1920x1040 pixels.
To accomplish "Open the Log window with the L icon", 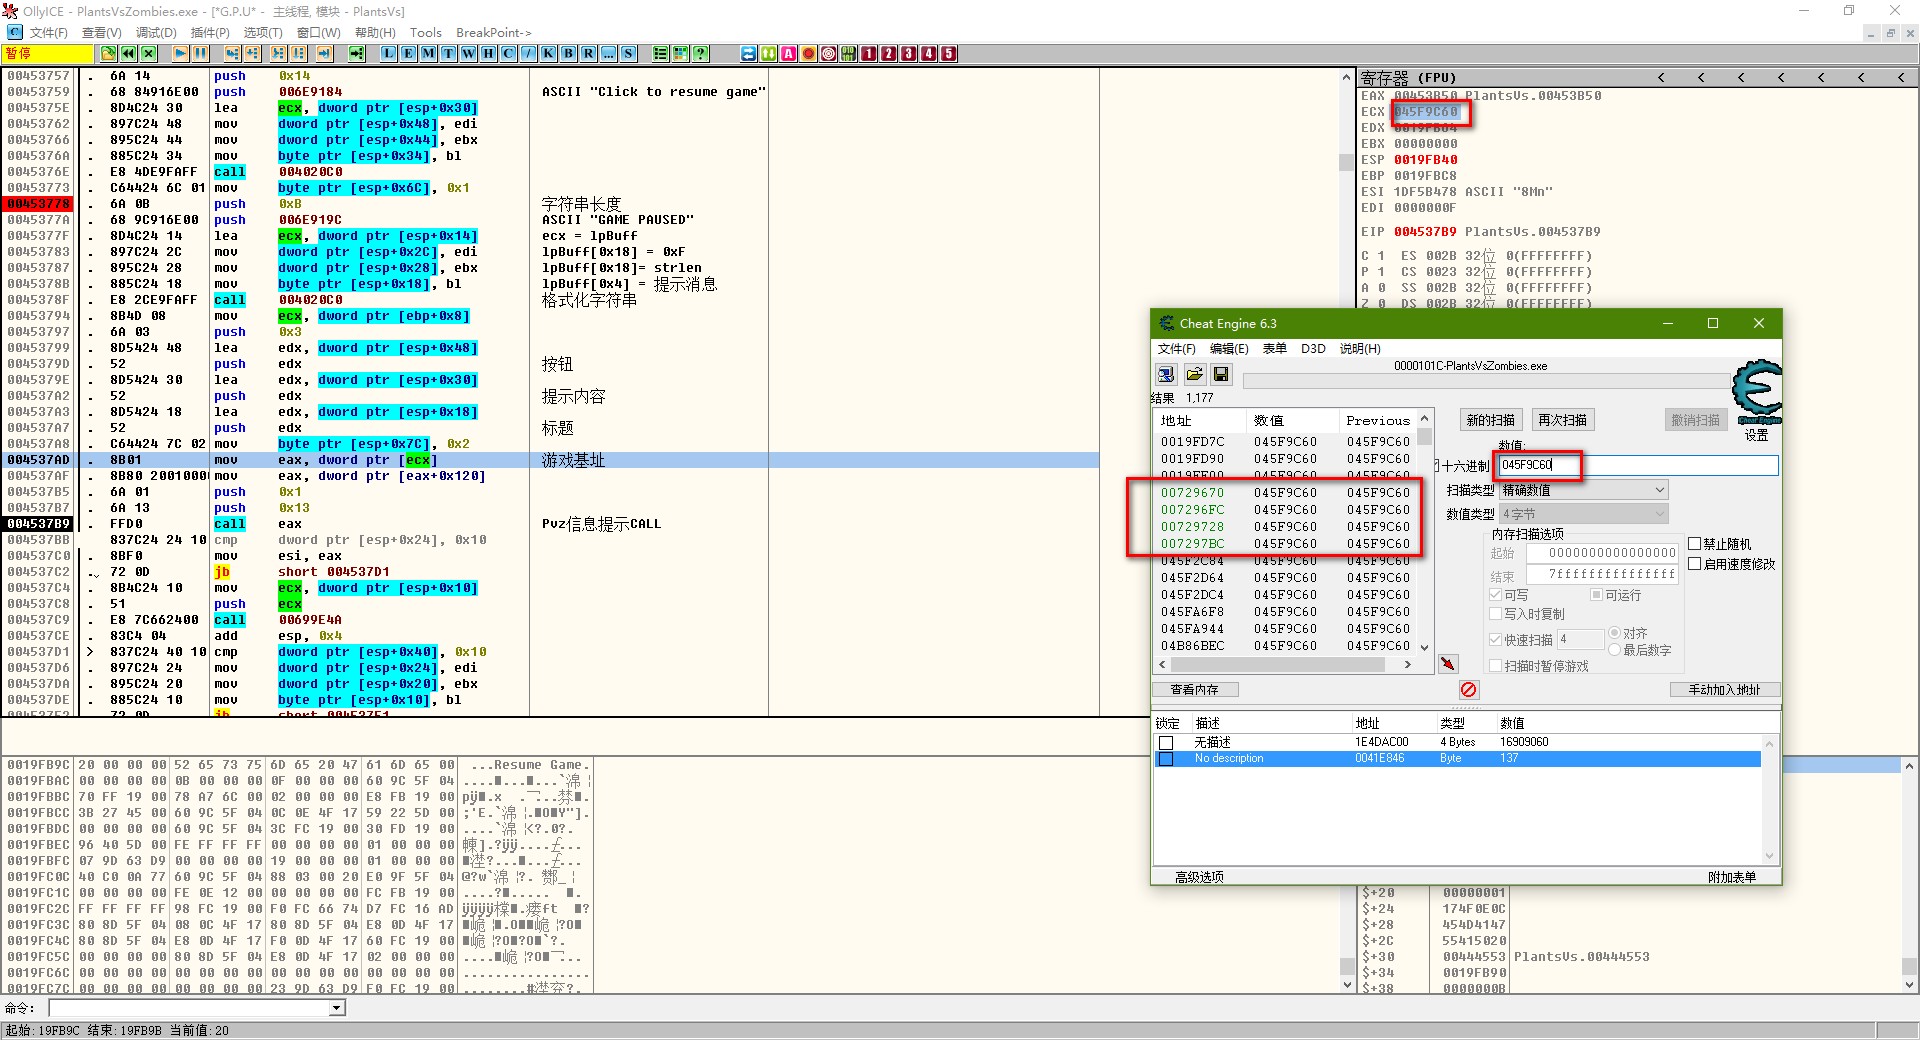I will (388, 54).
